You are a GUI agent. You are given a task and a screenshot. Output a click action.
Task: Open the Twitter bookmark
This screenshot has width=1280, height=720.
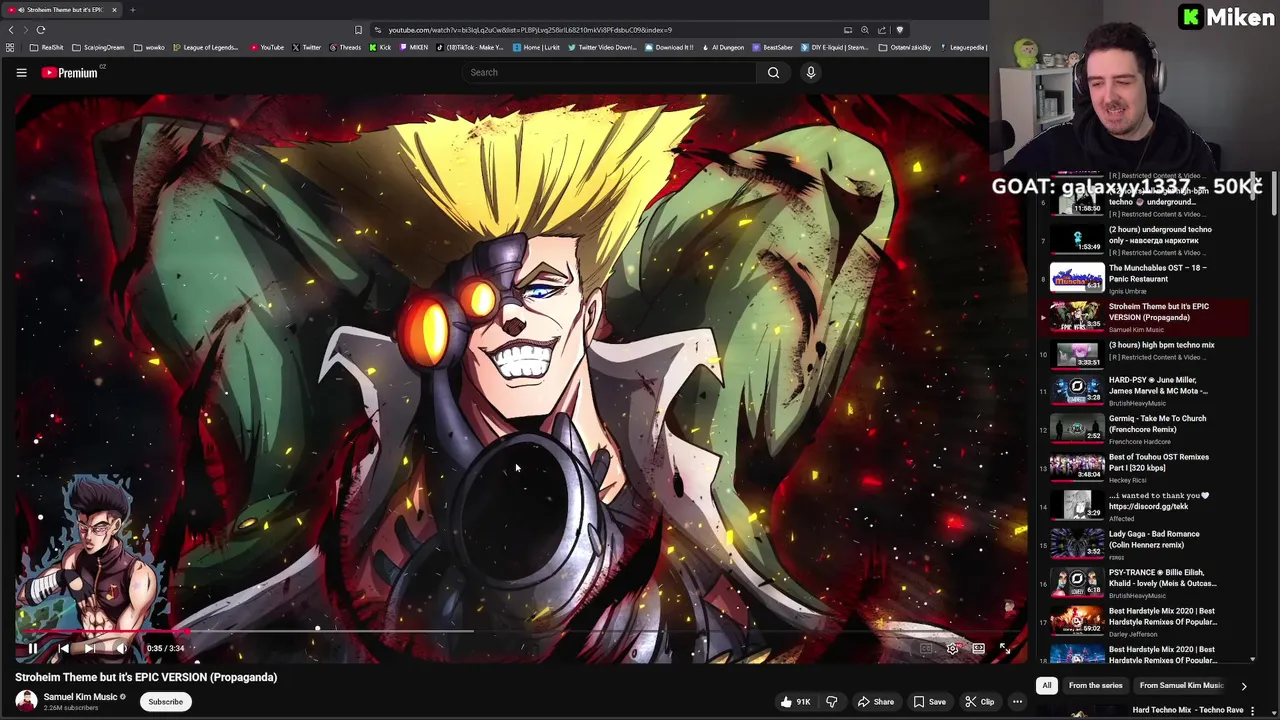307,47
